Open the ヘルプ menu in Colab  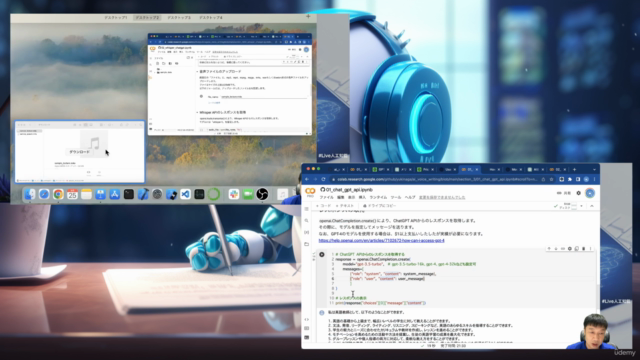410,197
